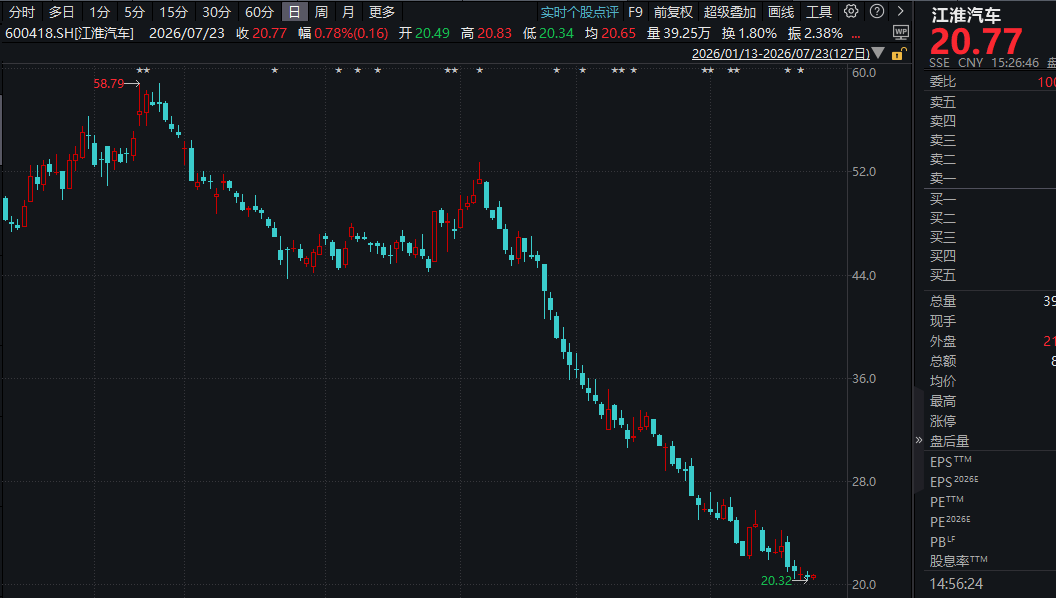Open the help question-mark icon
1056x598 pixels.
point(877,11)
